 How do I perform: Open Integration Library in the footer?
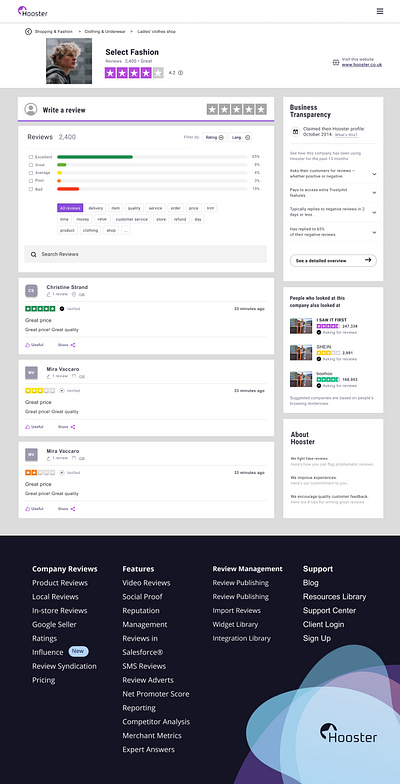click(242, 638)
